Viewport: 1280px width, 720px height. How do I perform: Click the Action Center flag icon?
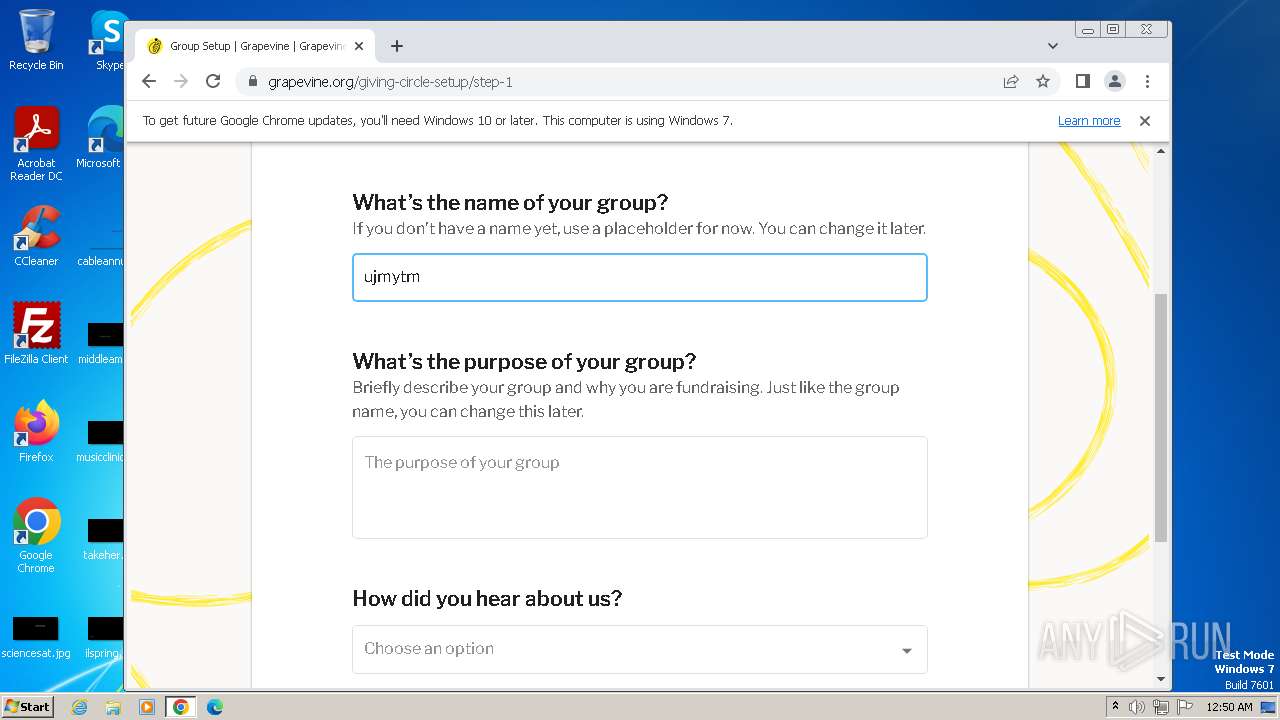[1185, 707]
